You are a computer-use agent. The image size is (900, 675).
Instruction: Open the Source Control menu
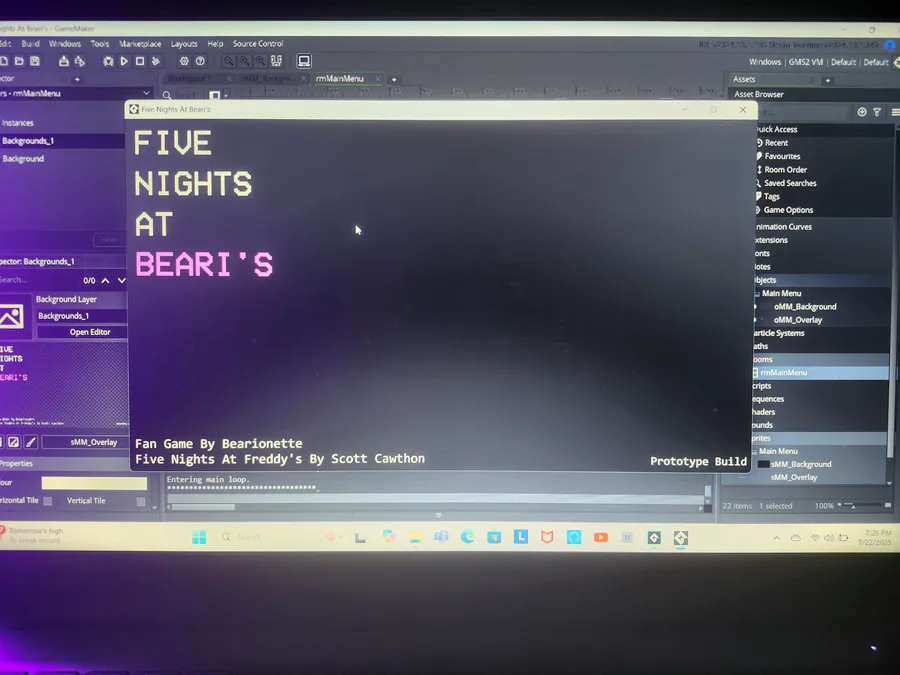258,44
